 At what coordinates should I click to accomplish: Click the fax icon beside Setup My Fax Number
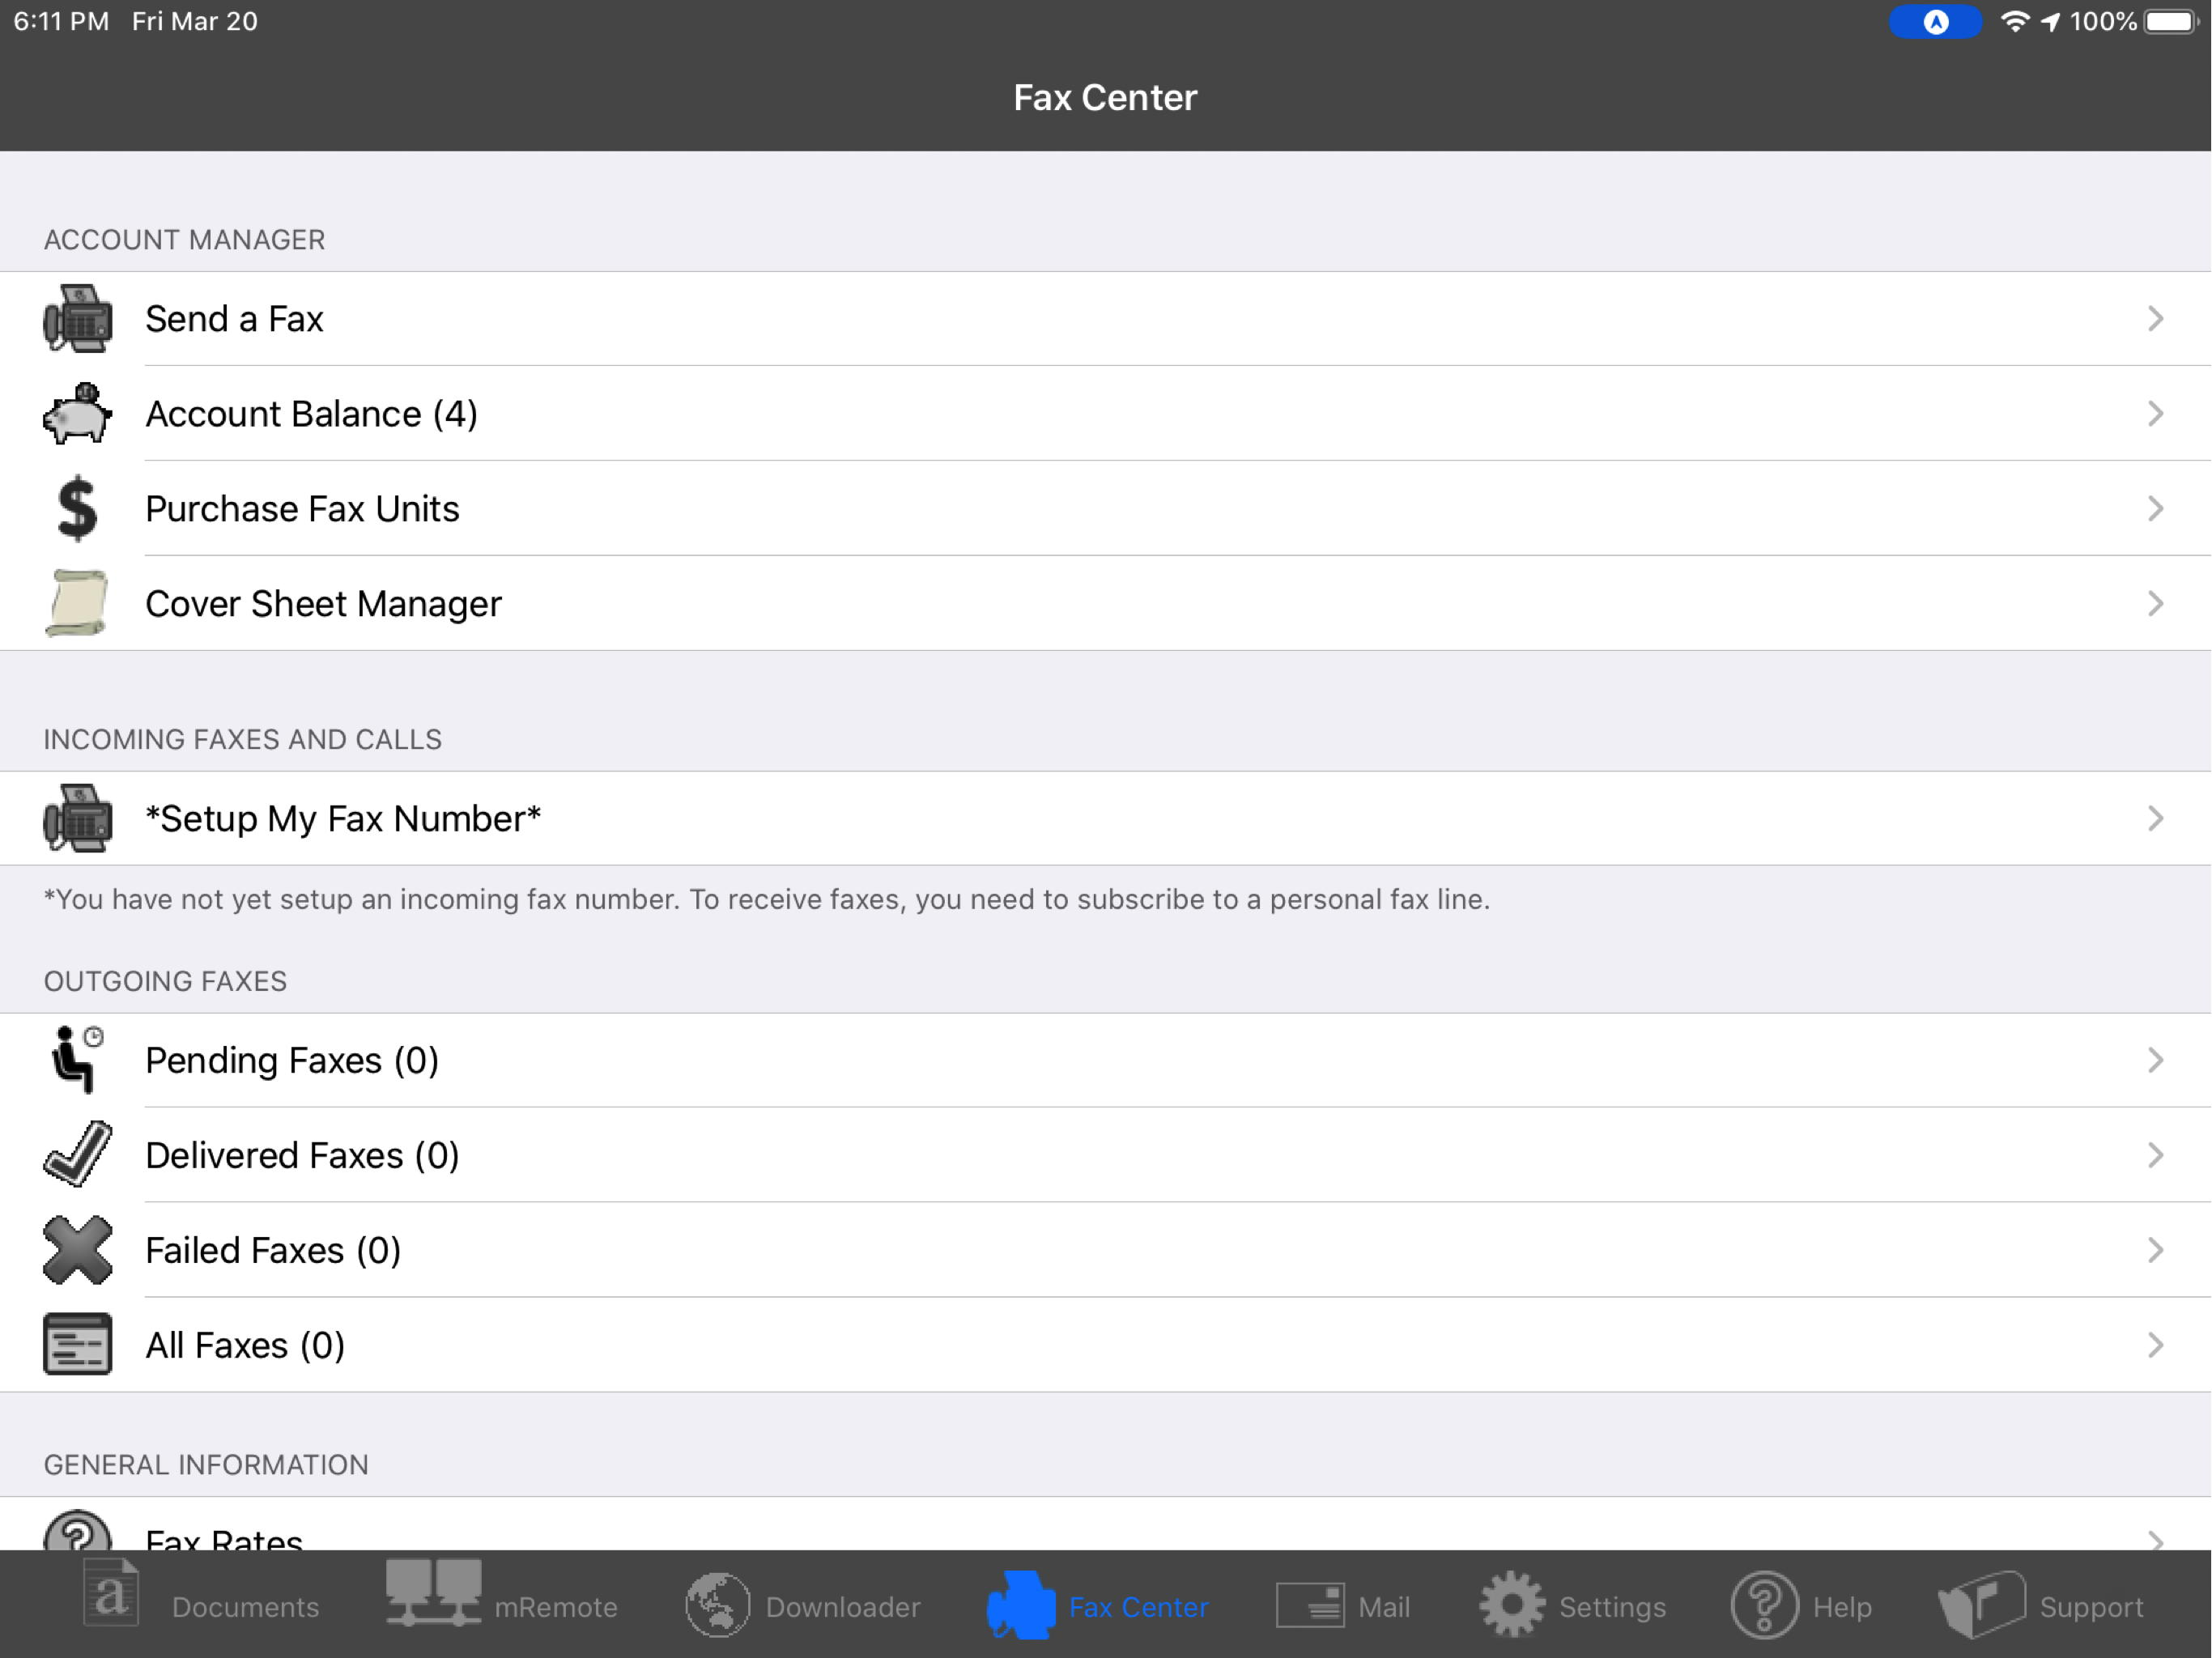(77, 819)
